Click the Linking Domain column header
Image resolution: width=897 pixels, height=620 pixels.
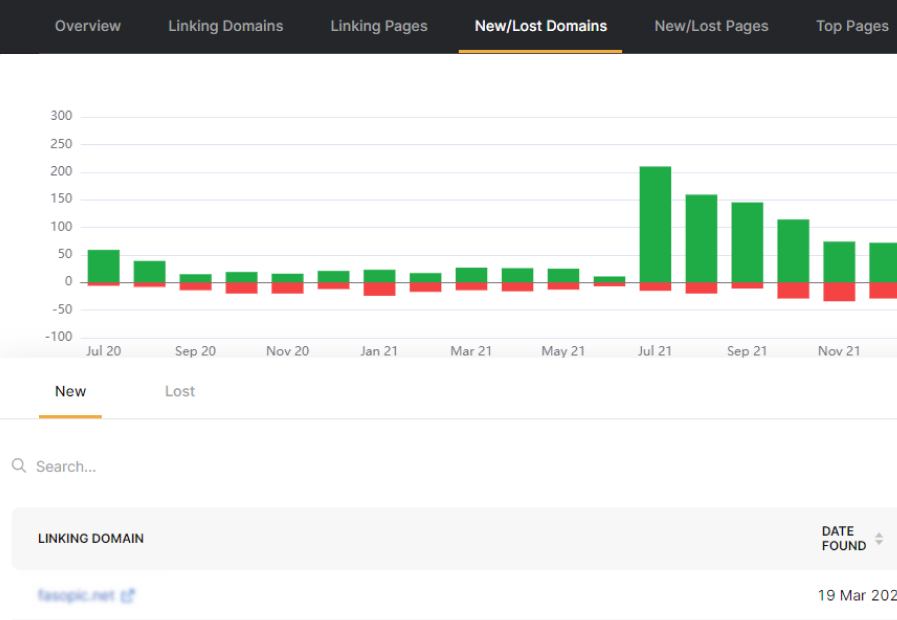(91, 538)
